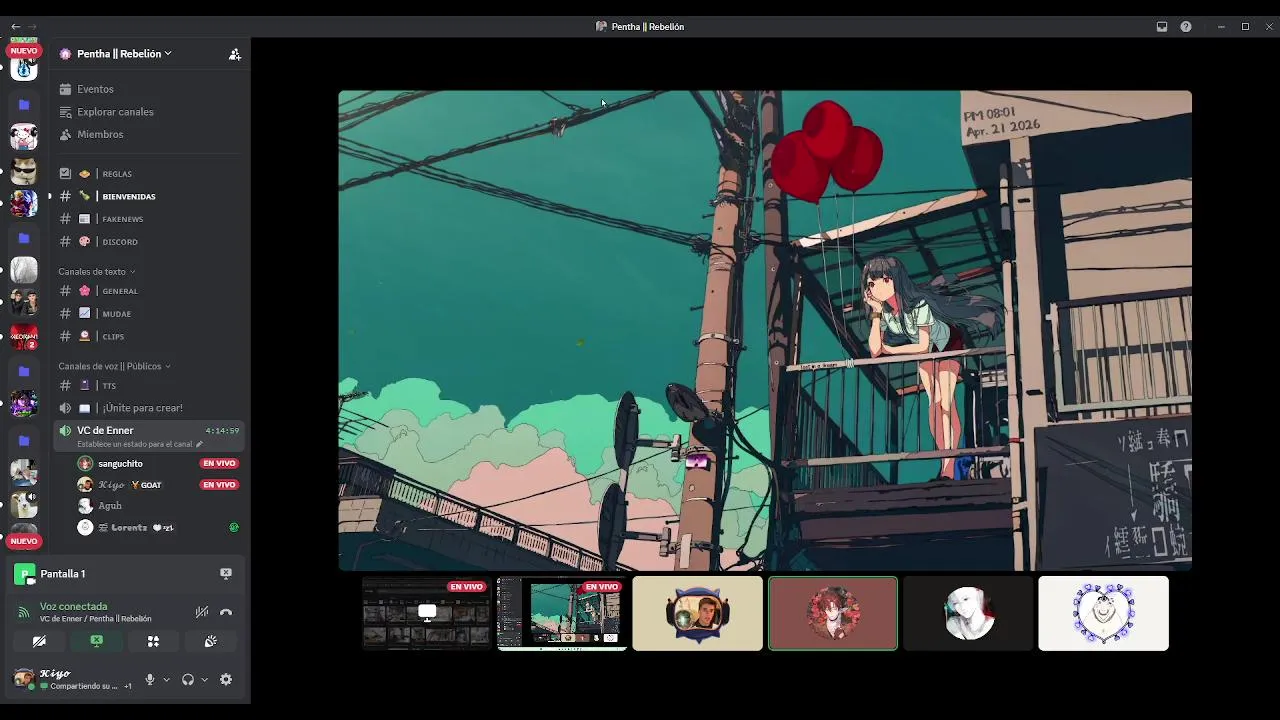Screen dimensions: 1280x720
Task: Open the invite people icon beside server name
Action: (235, 54)
